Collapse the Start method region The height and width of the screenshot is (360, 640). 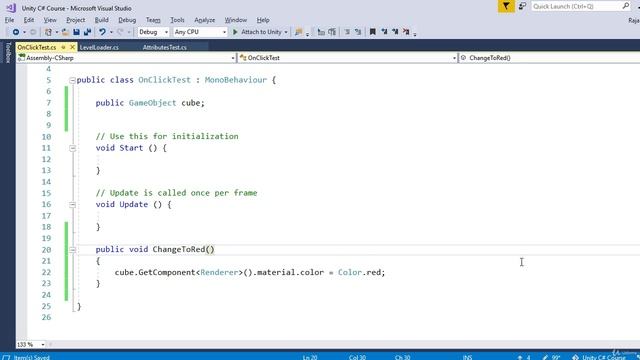[72, 148]
